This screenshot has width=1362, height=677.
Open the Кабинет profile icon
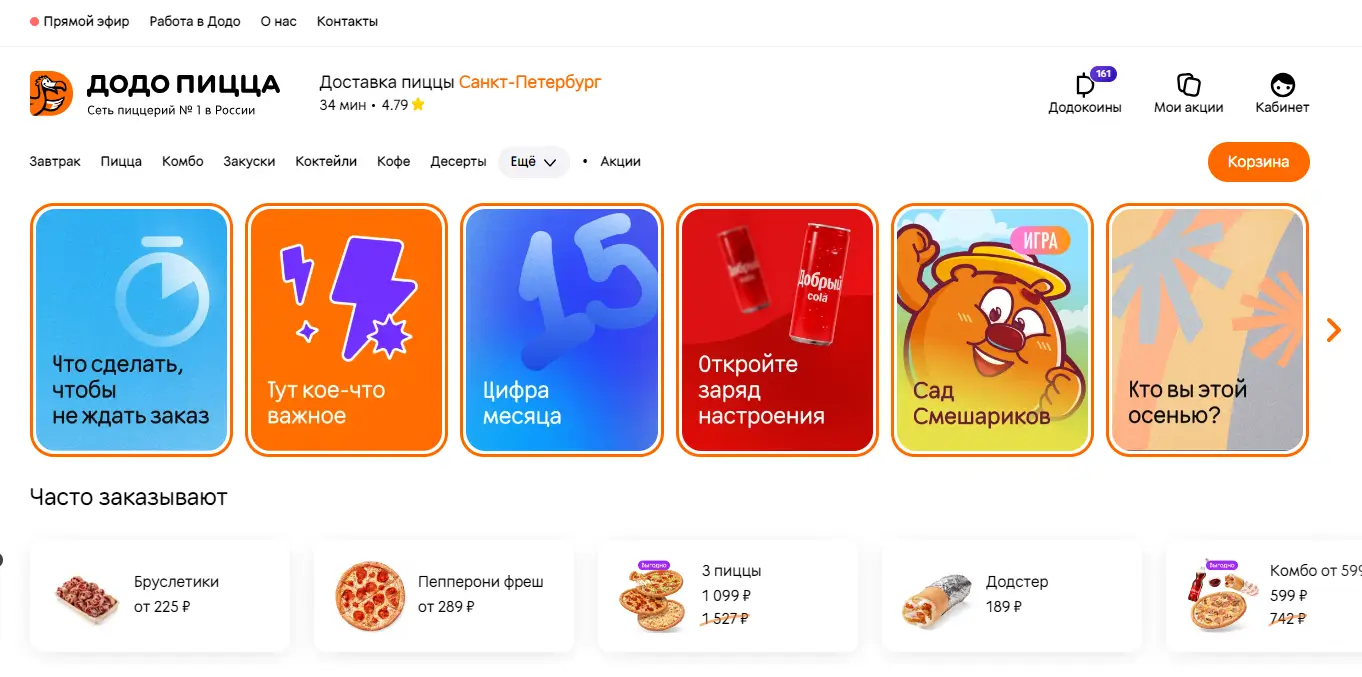click(x=1282, y=85)
